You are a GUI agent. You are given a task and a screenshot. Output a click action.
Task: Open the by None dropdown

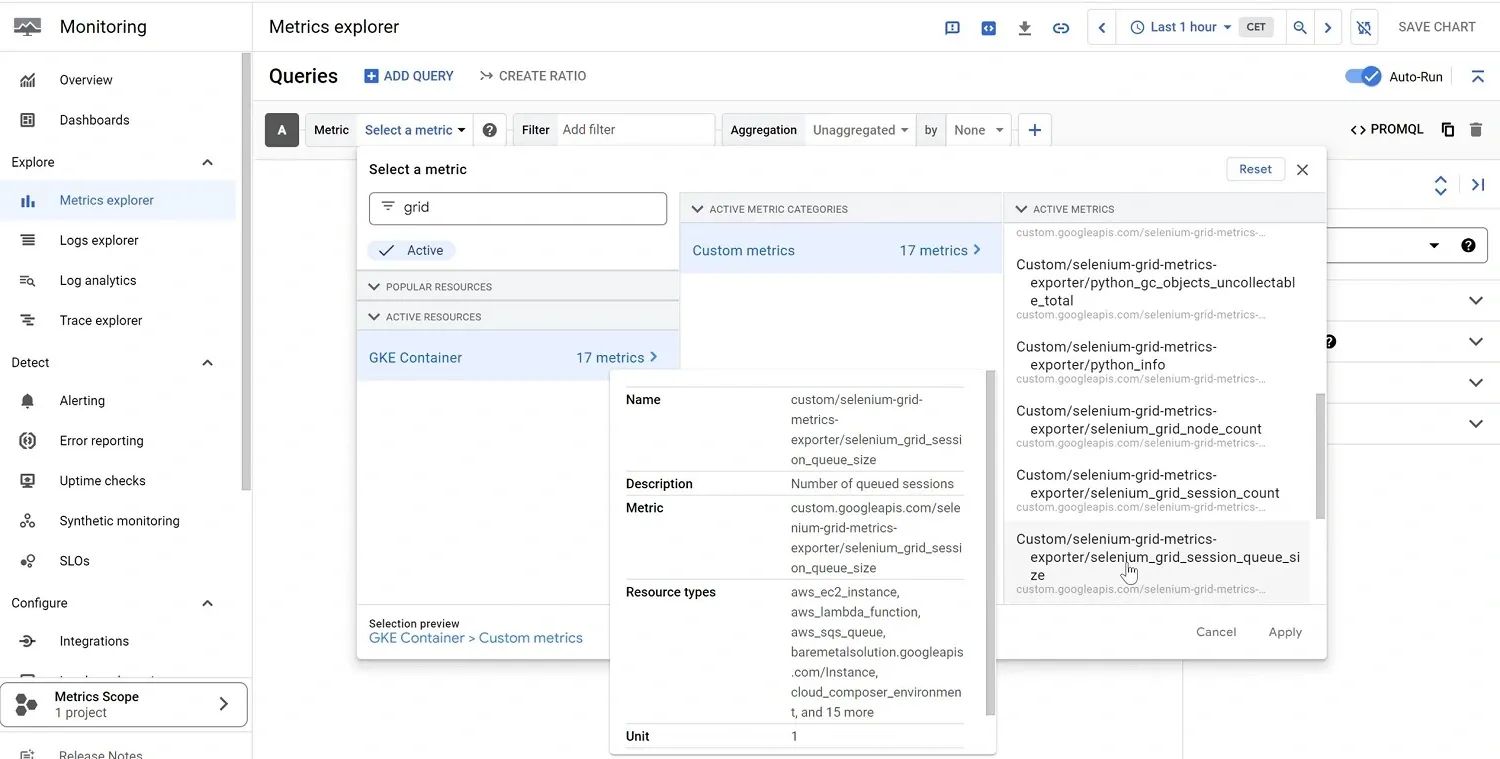pyautogui.click(x=978, y=130)
